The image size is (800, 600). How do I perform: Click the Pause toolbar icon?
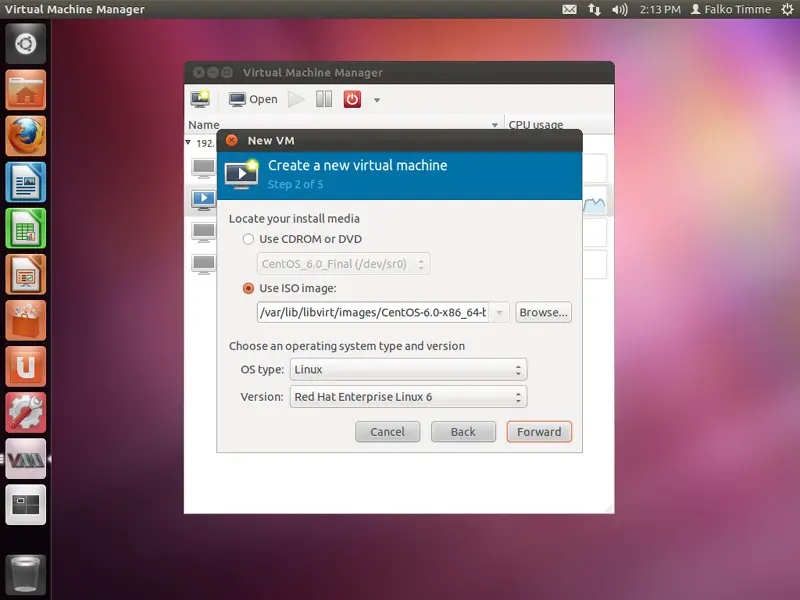pos(324,99)
